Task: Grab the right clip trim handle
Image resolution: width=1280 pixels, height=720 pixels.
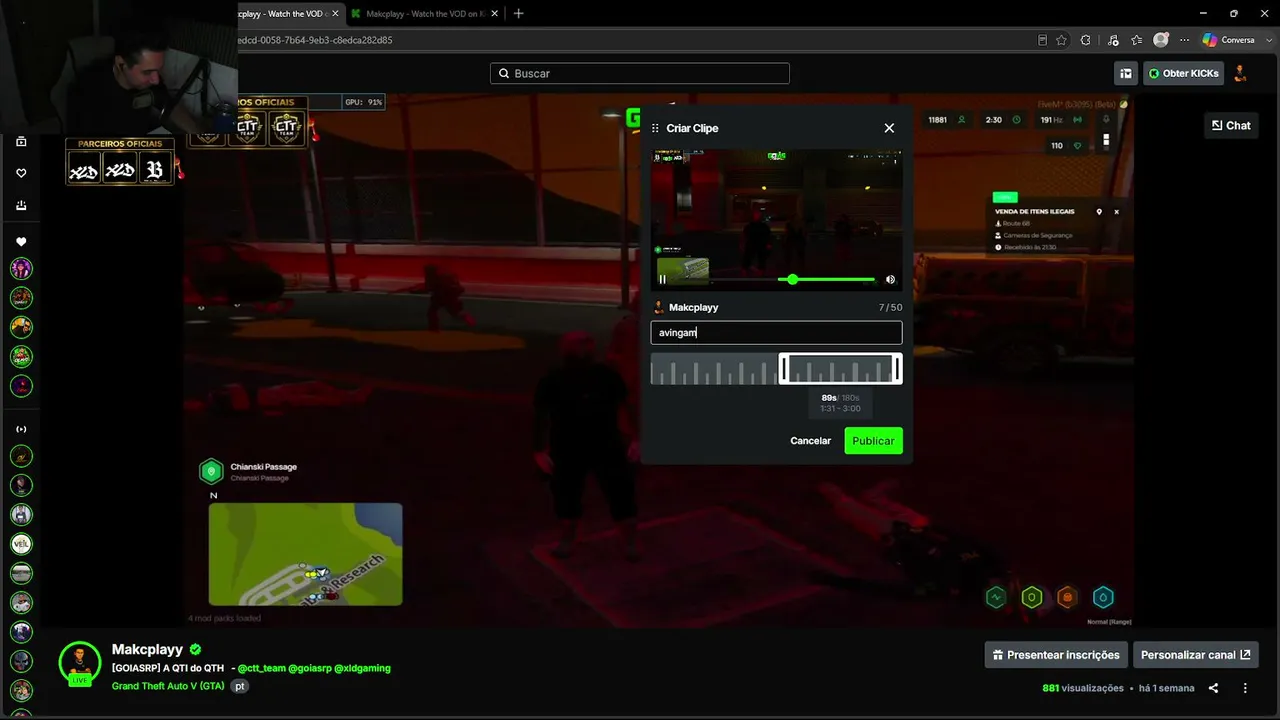Action: click(x=897, y=369)
